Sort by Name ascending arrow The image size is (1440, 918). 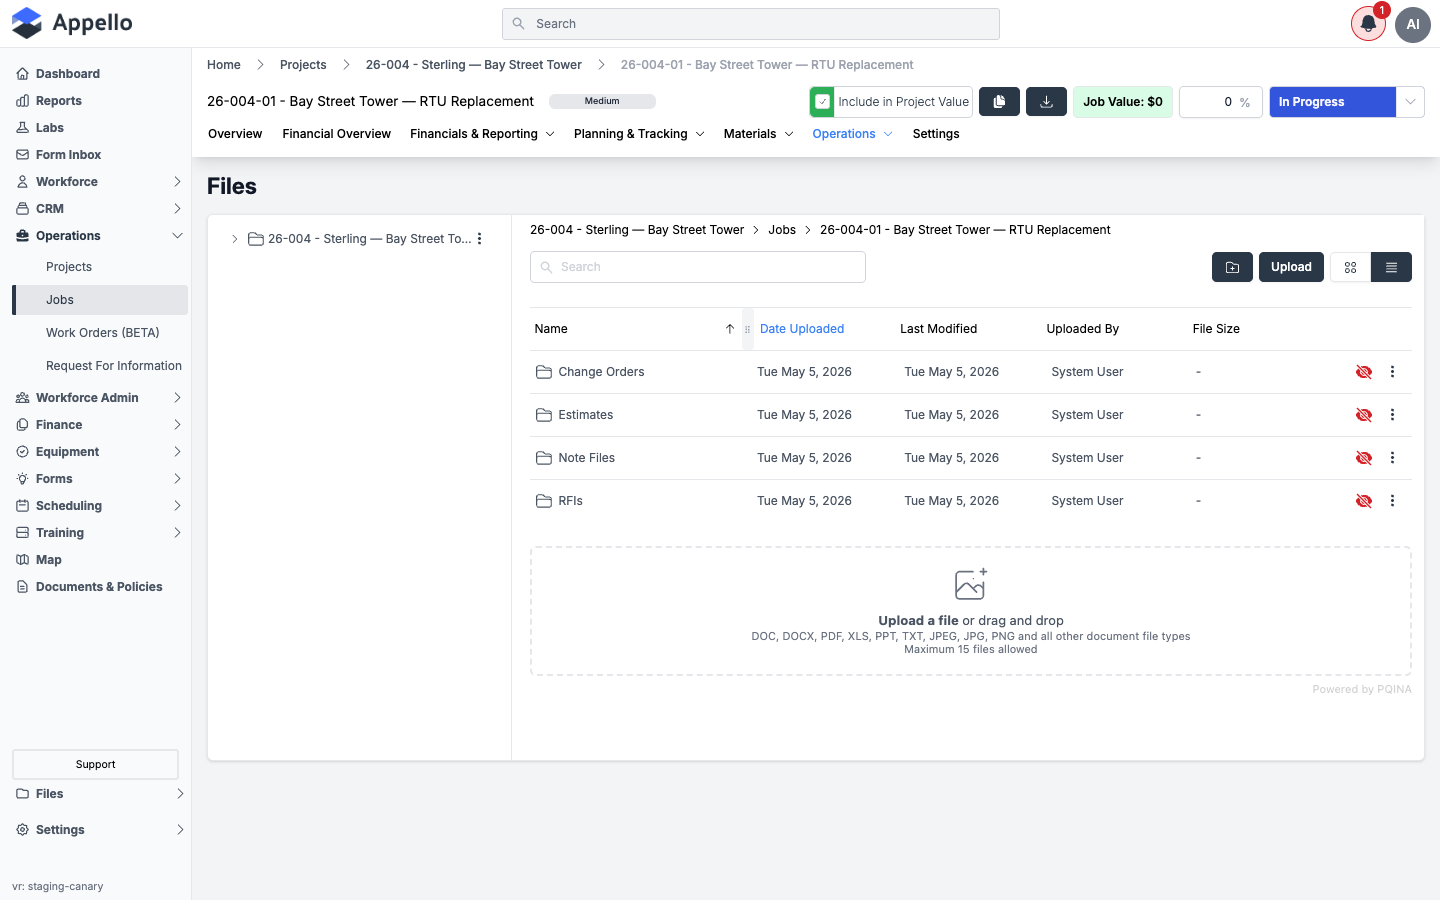pyautogui.click(x=730, y=329)
